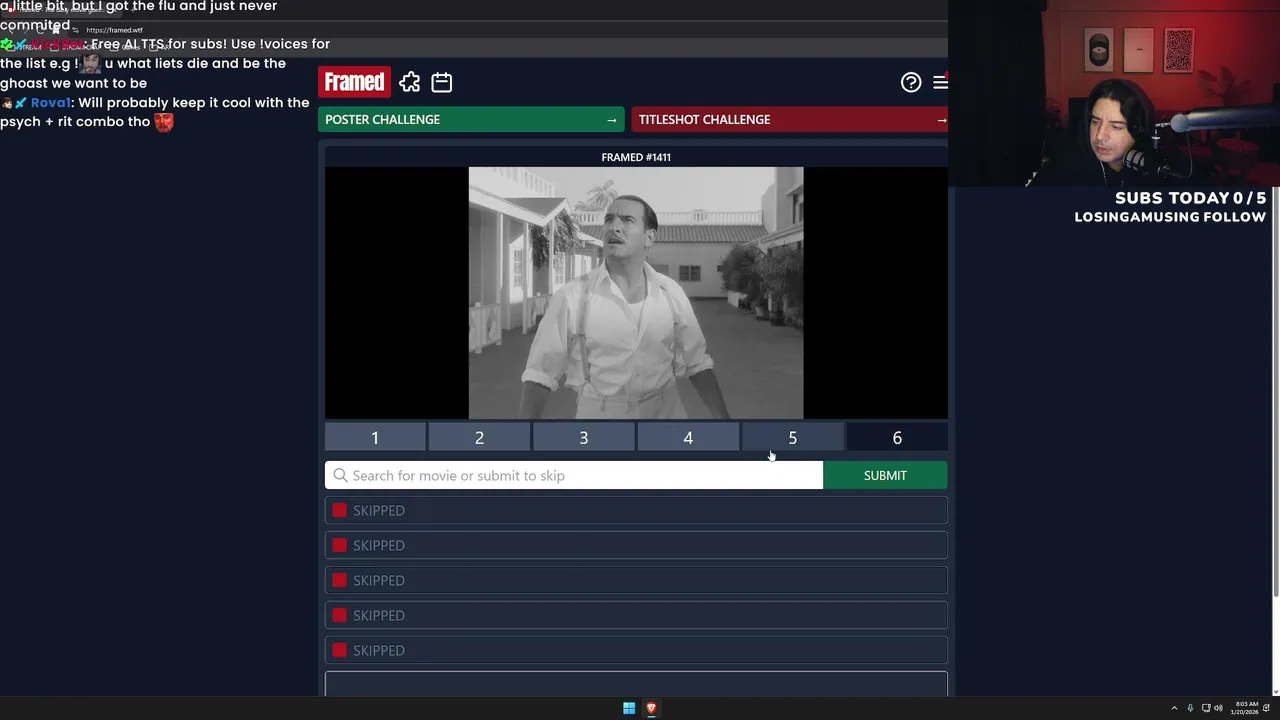This screenshot has width=1280, height=720.
Task: Switch to frame 5
Action: [792, 437]
